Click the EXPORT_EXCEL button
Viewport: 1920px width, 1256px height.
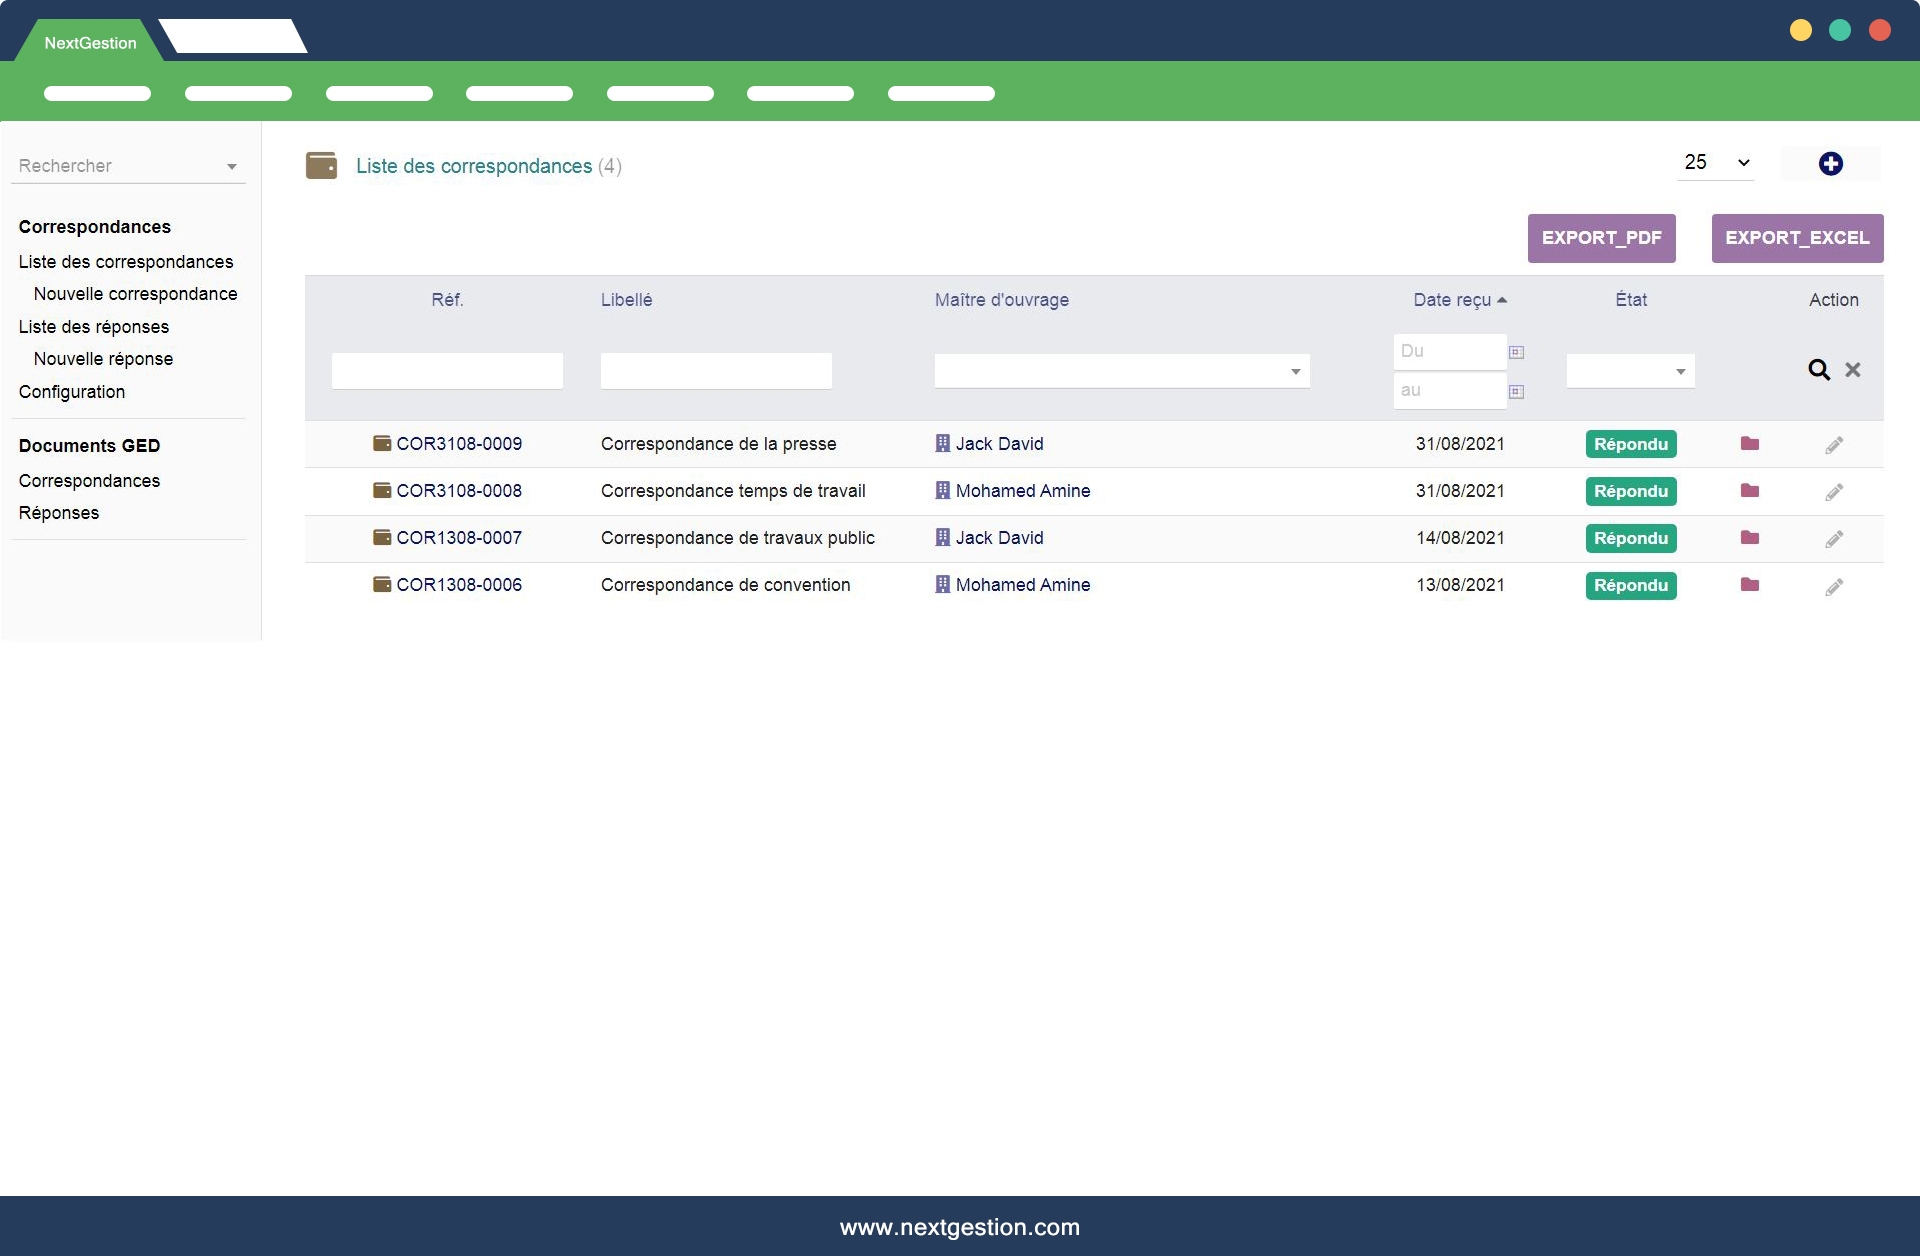[x=1796, y=238]
